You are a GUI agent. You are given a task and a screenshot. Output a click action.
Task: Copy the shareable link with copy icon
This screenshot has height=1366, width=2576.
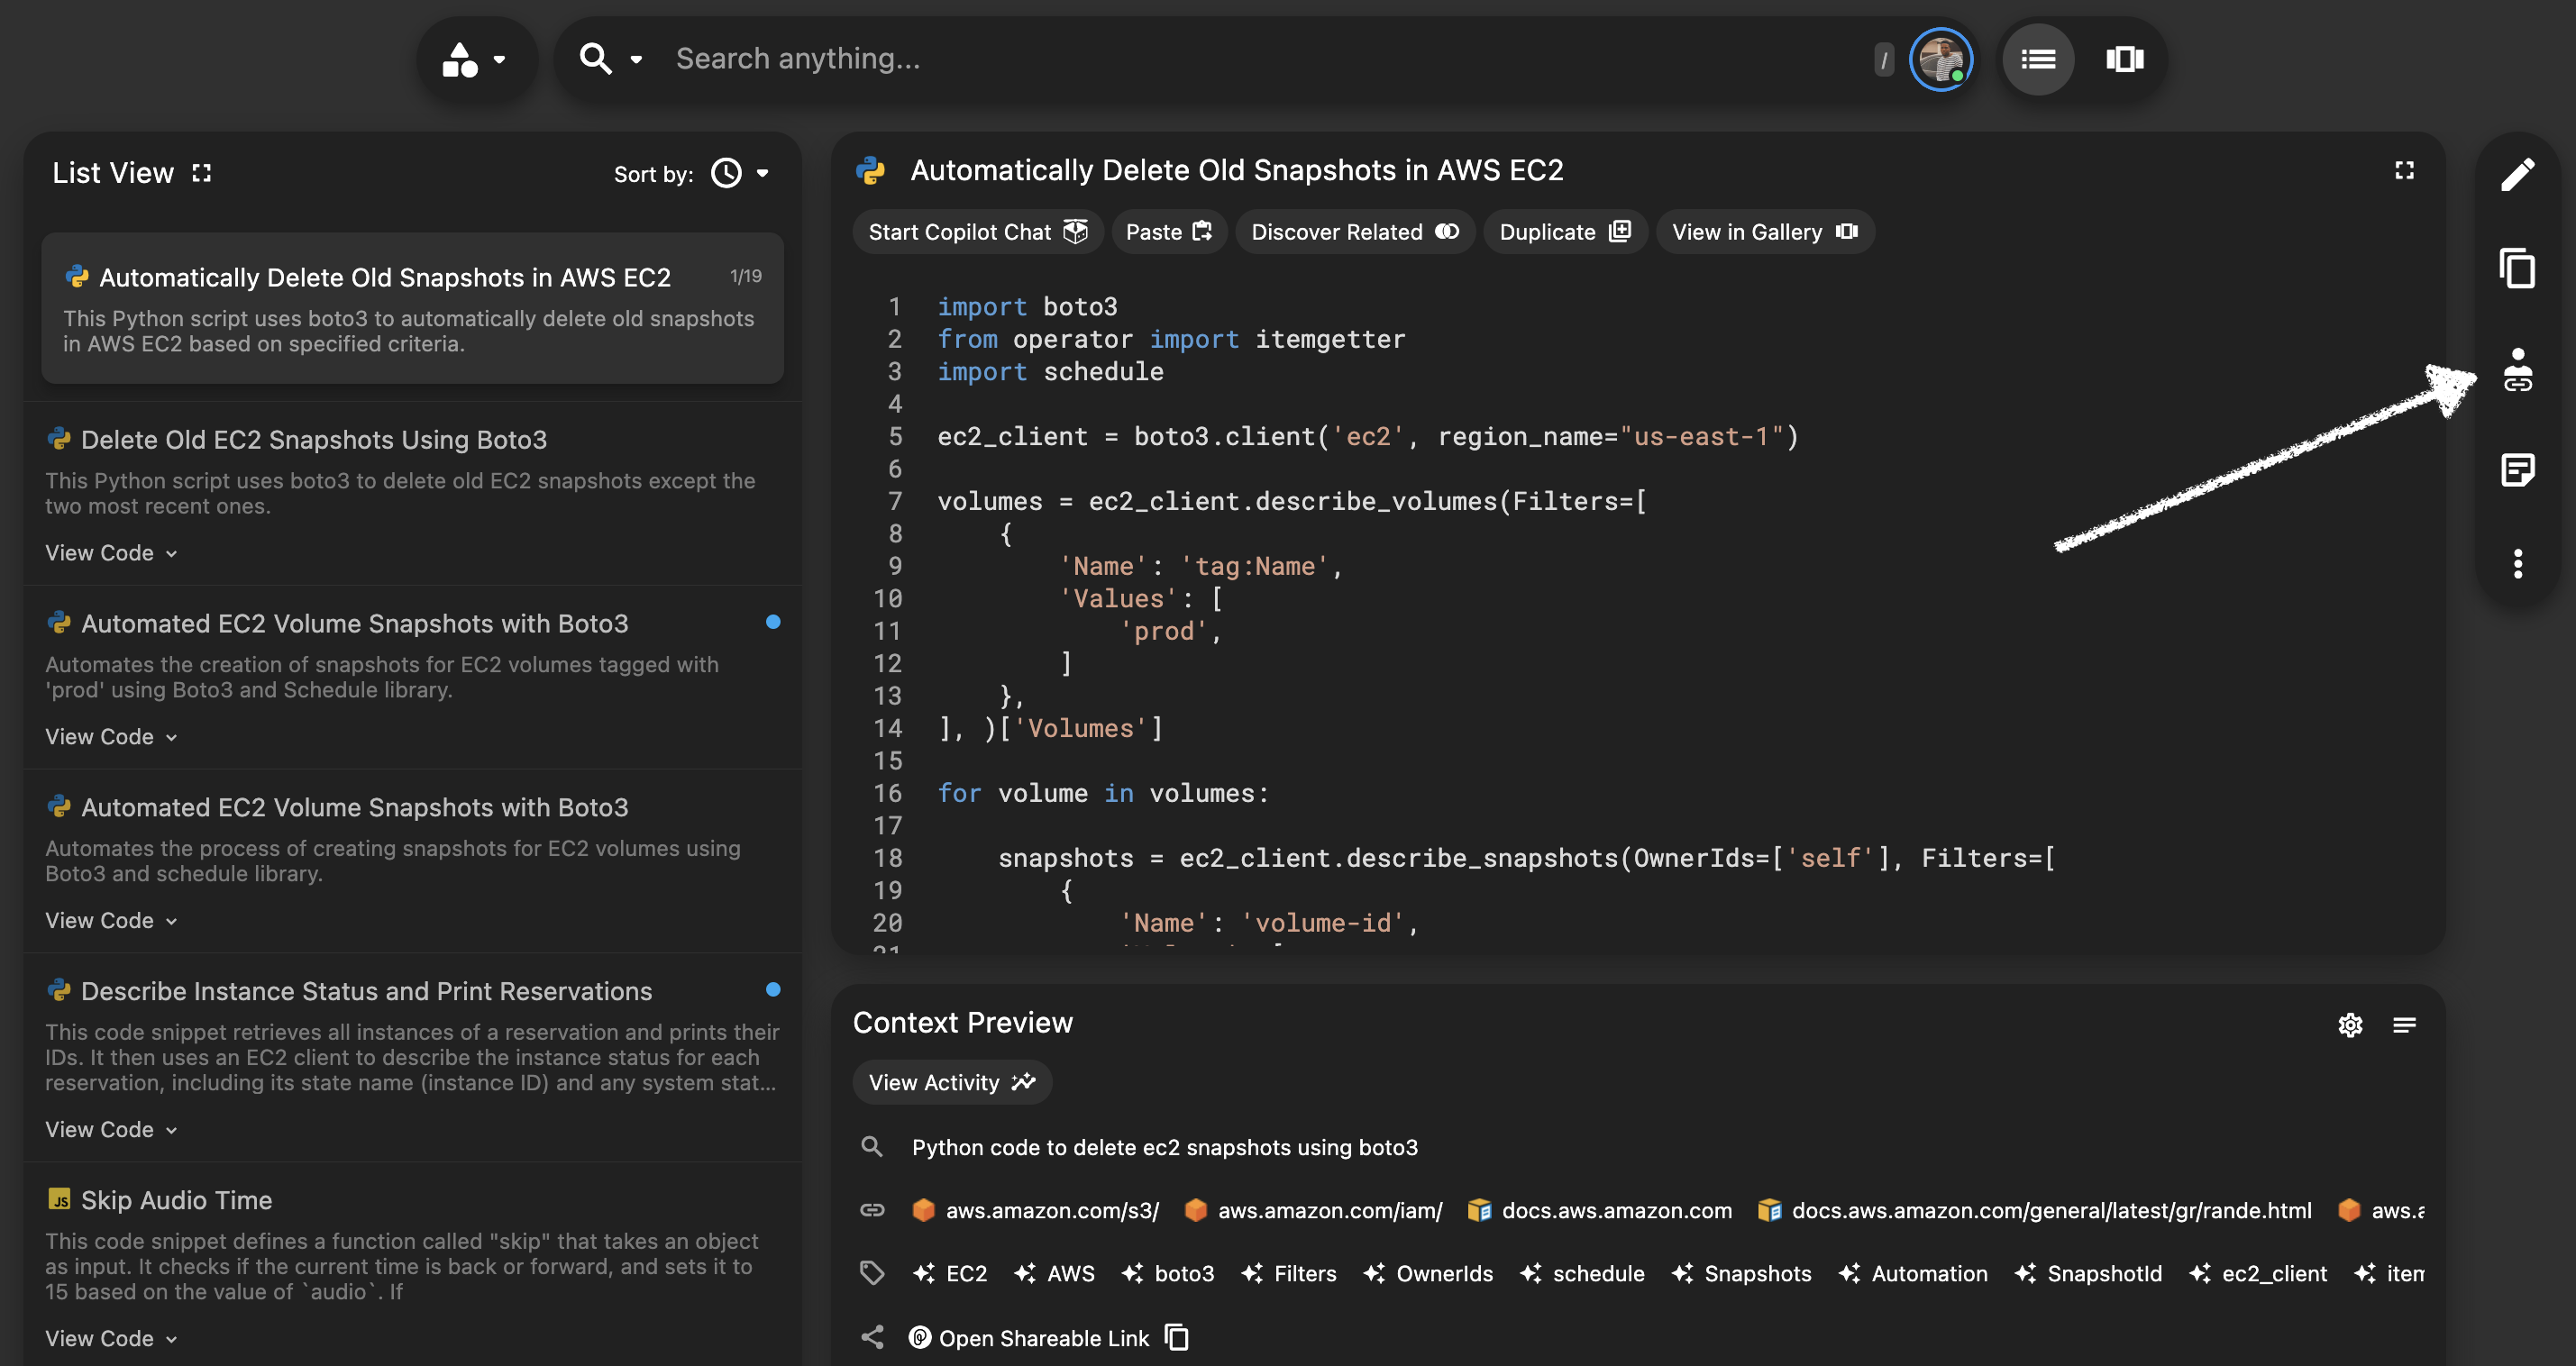[1178, 1338]
